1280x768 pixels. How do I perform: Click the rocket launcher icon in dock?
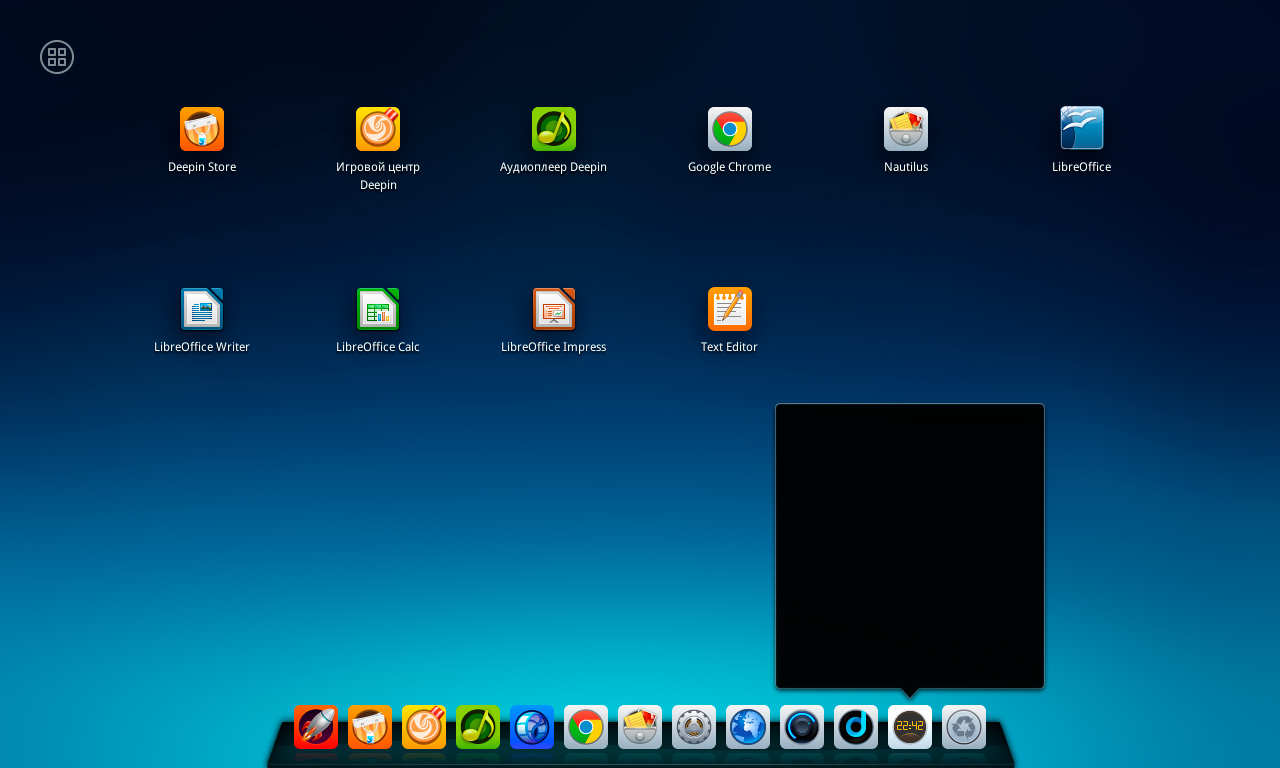coord(316,727)
